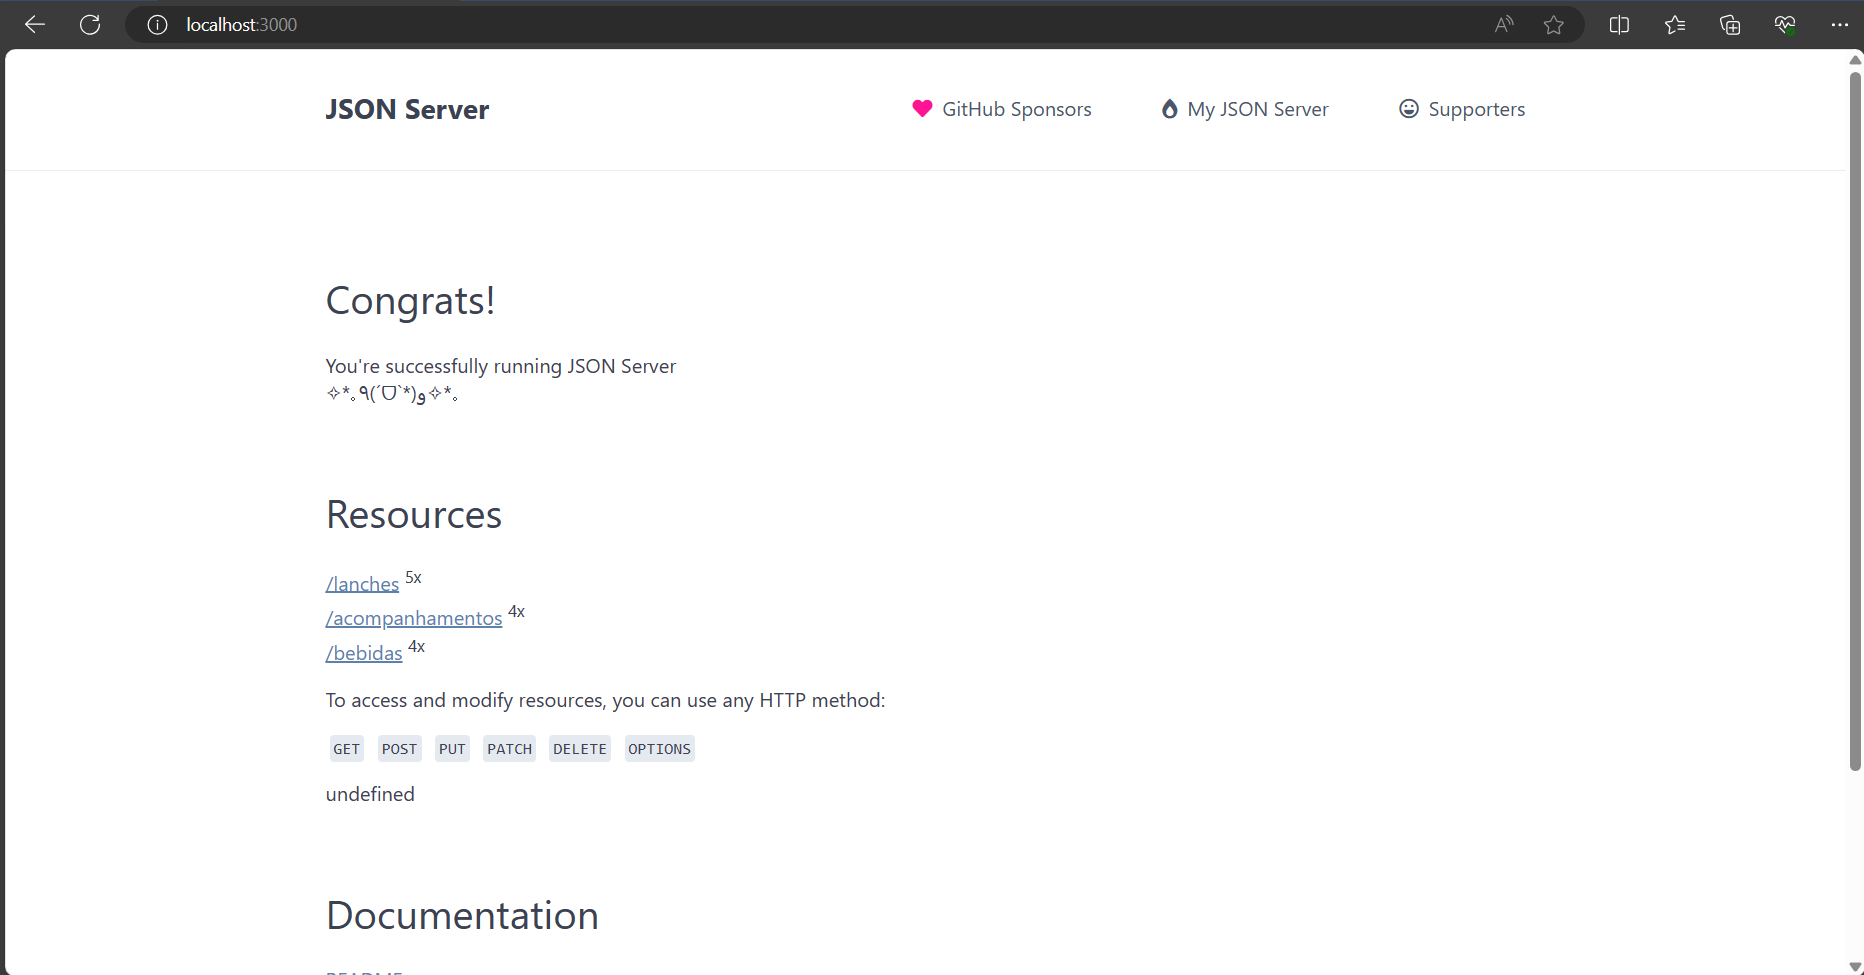Click the scrollbar up arrow
The image size is (1864, 975).
pos(1855,60)
